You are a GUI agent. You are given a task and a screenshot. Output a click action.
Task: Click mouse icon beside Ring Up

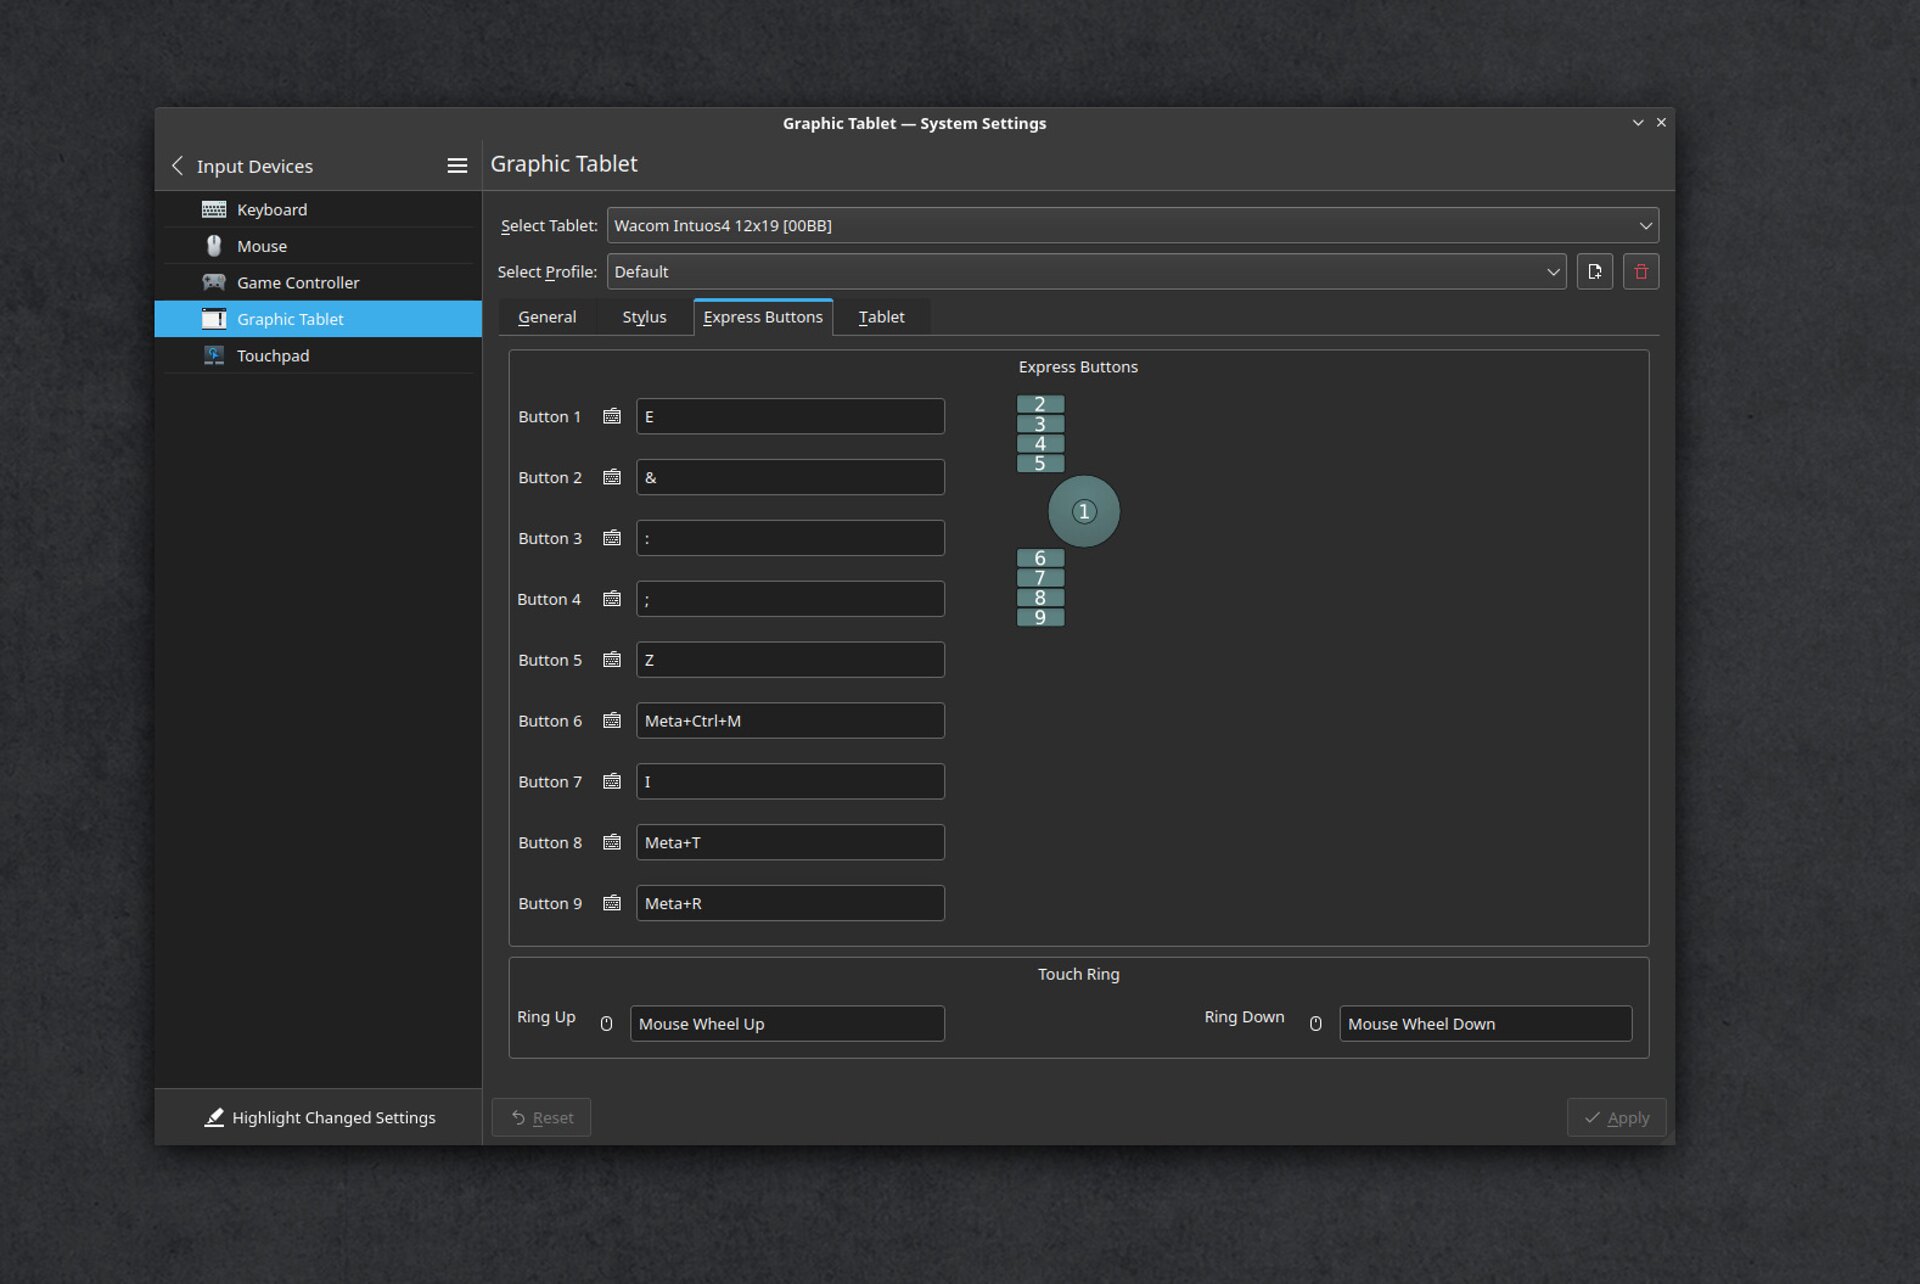coord(606,1023)
